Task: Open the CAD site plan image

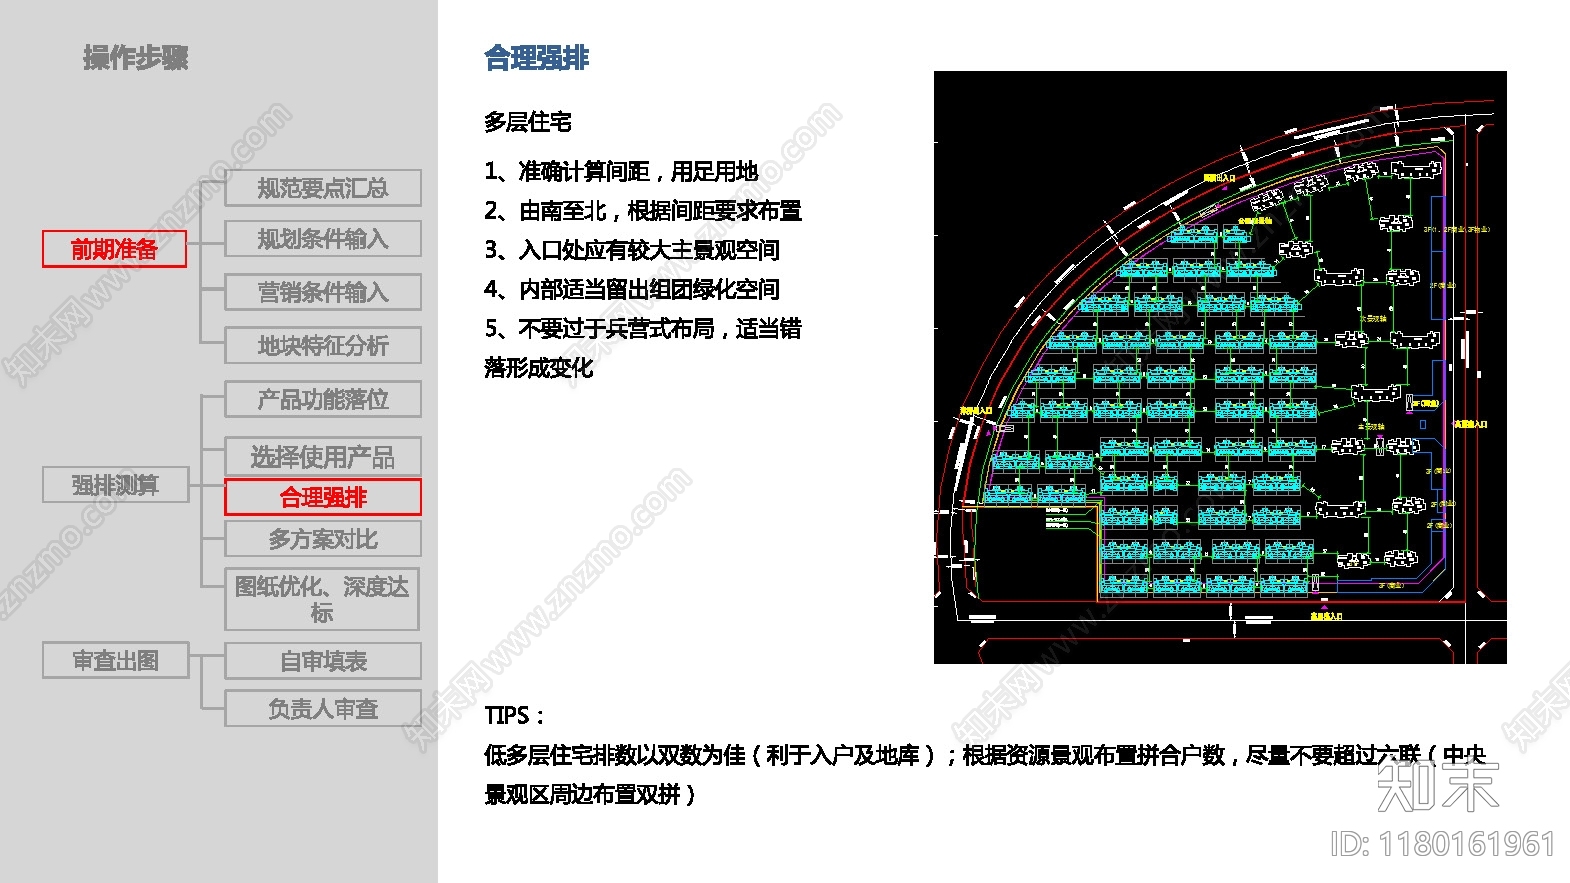Action: tap(1220, 367)
